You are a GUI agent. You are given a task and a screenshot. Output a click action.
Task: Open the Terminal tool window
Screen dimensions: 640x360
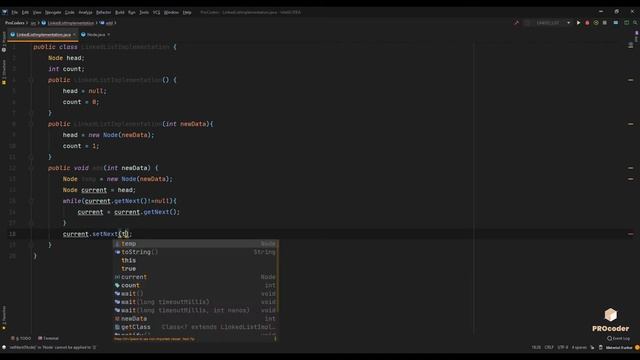(49, 338)
